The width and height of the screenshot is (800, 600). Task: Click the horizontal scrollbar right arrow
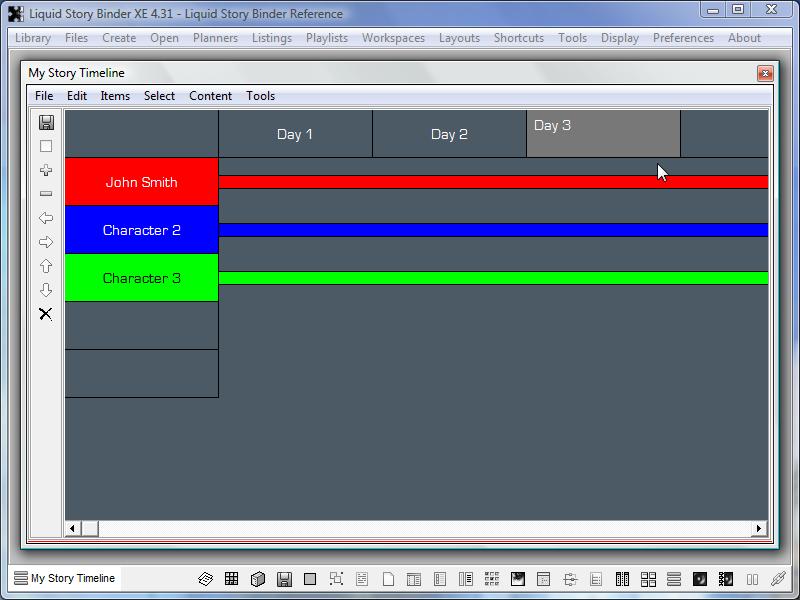(x=759, y=529)
